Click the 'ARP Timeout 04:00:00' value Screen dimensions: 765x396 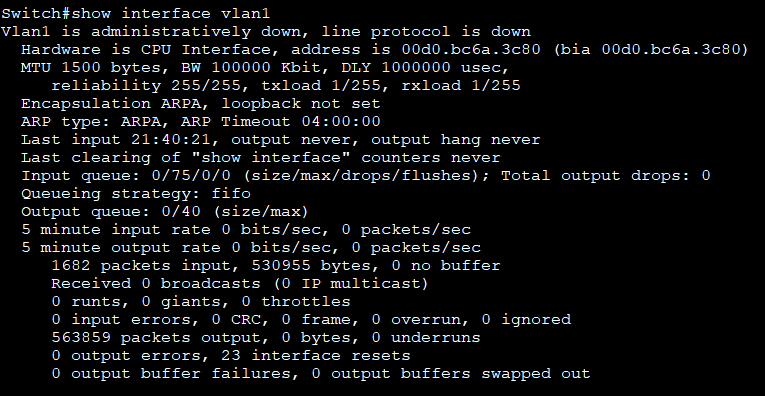(281, 121)
